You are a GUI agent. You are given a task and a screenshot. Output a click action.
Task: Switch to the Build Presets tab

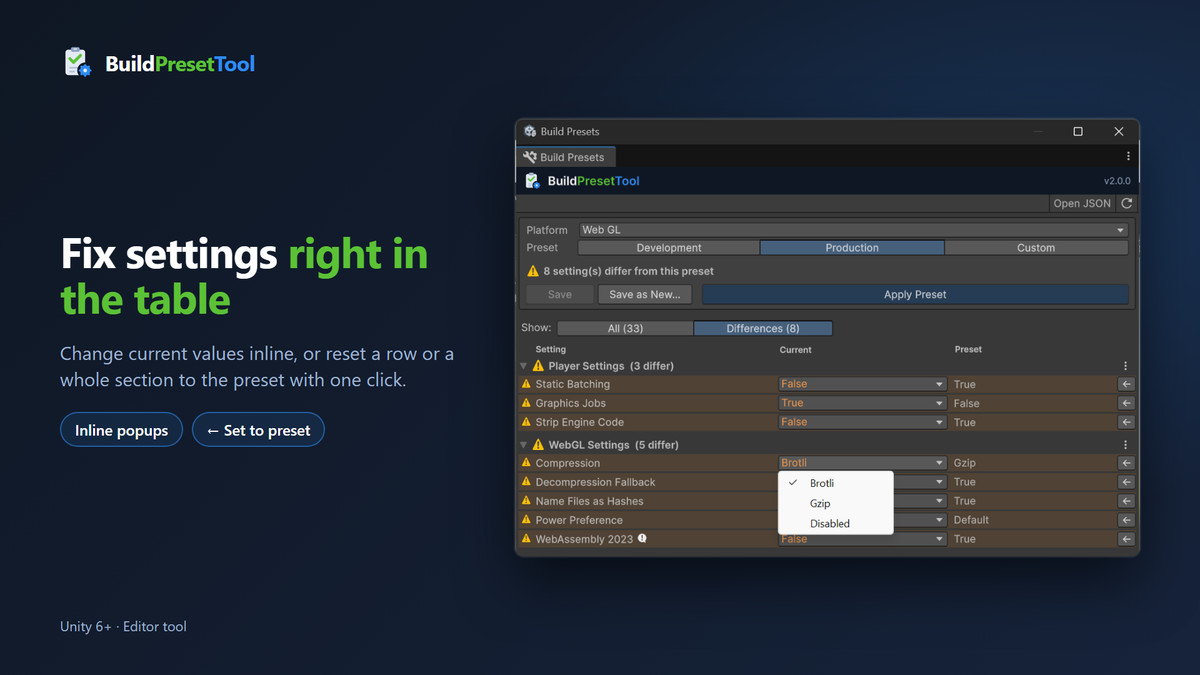(x=565, y=157)
